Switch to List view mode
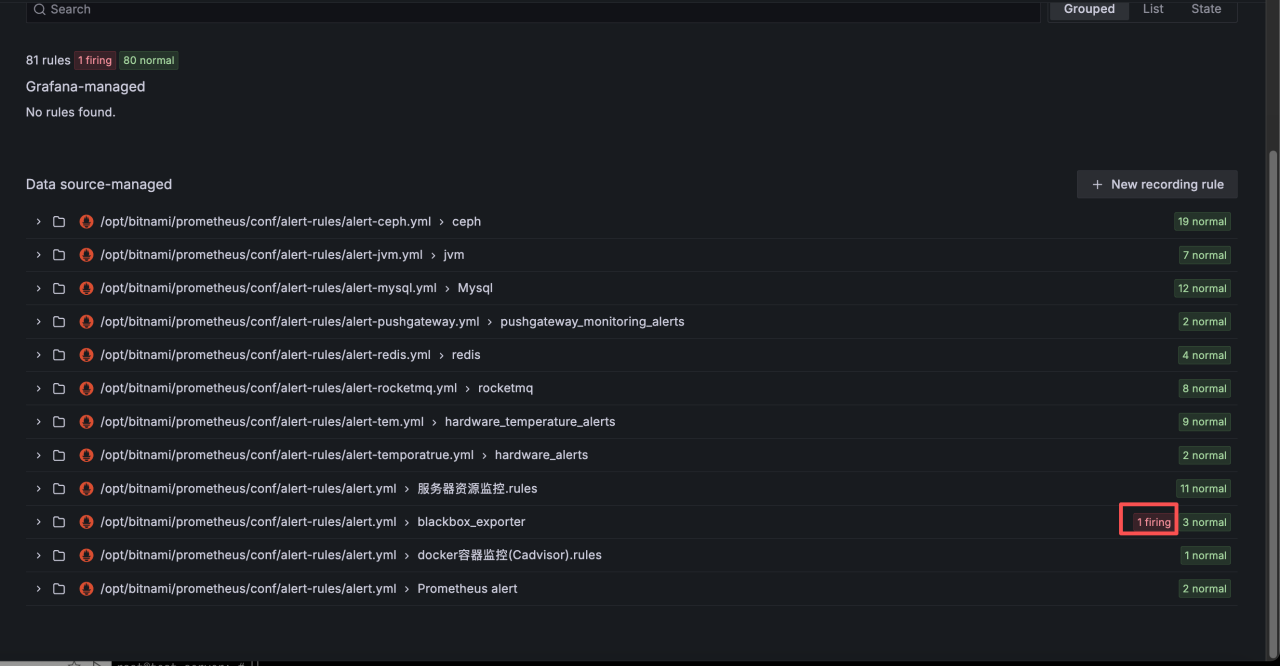This screenshot has width=1280, height=666. pos(1153,9)
